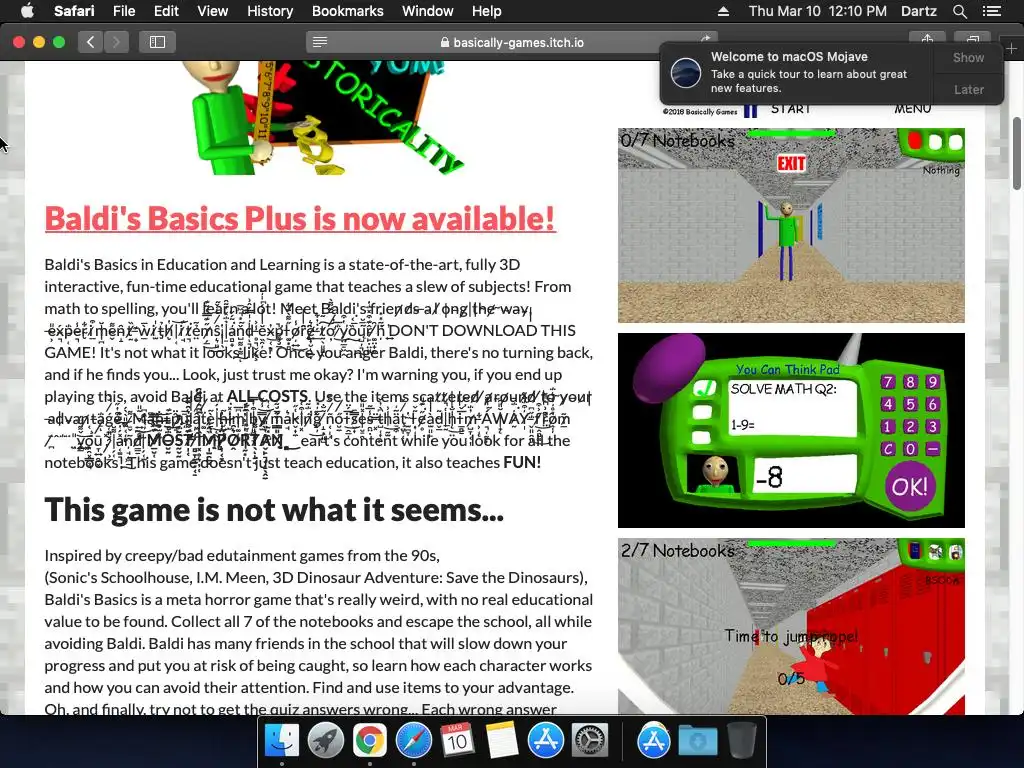
Task: Open the Baldi's Basics Plus link
Action: (300, 219)
